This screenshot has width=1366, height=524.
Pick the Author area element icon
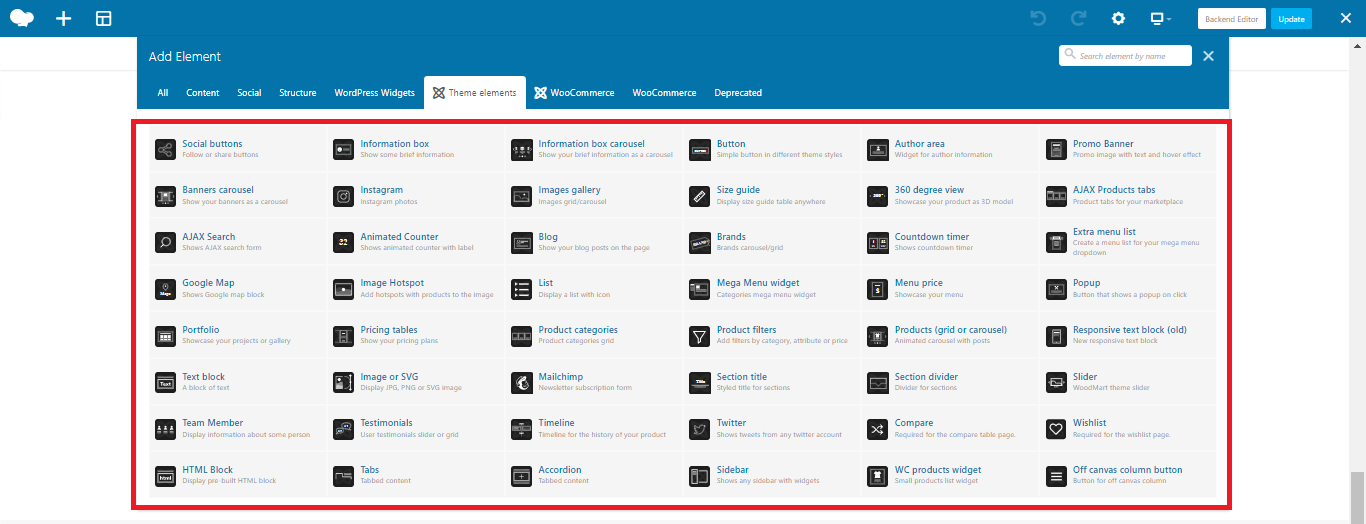[877, 149]
